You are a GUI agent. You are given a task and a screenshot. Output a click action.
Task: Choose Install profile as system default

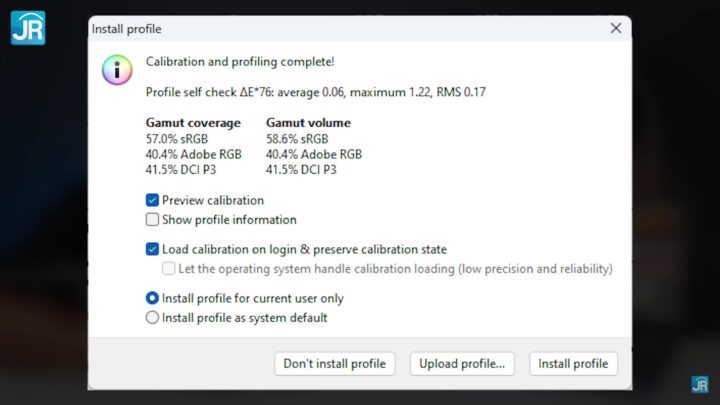click(x=153, y=318)
